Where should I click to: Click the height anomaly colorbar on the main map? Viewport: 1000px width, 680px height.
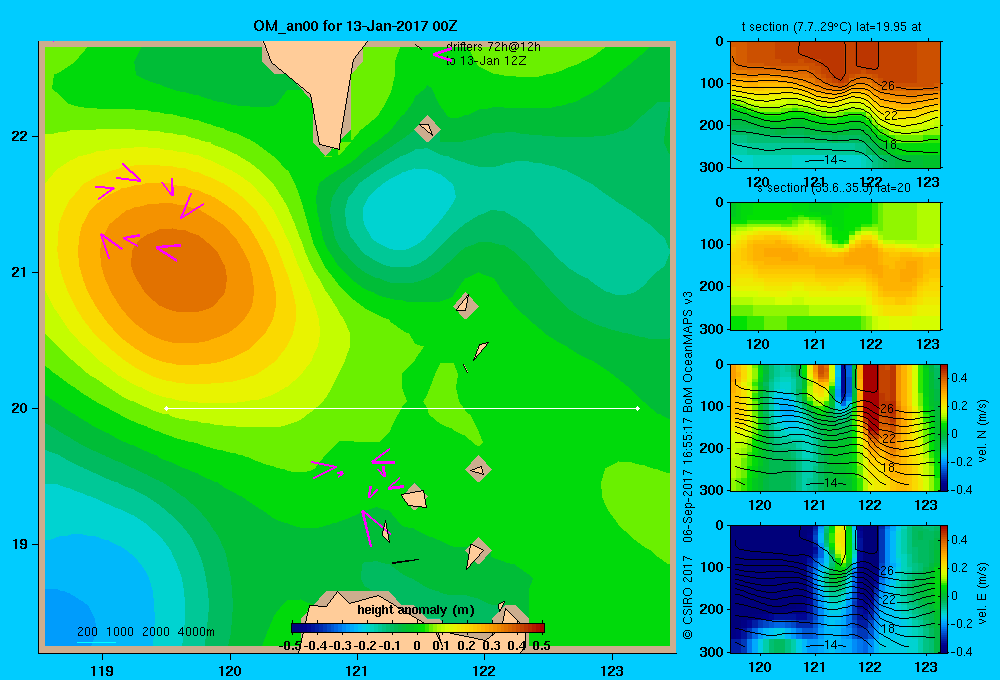(x=418, y=628)
